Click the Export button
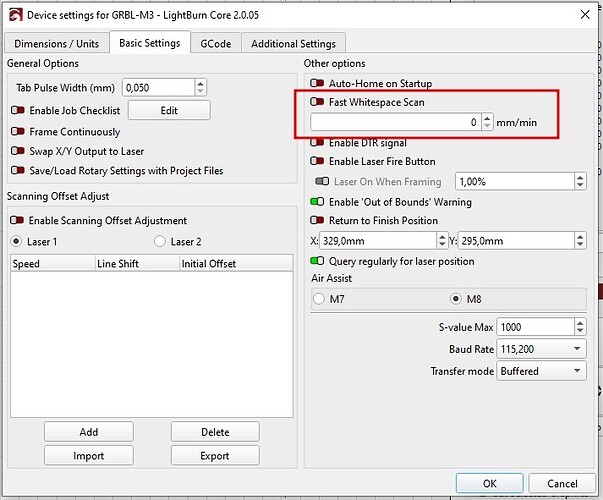This screenshot has height=500, width=603. click(215, 456)
